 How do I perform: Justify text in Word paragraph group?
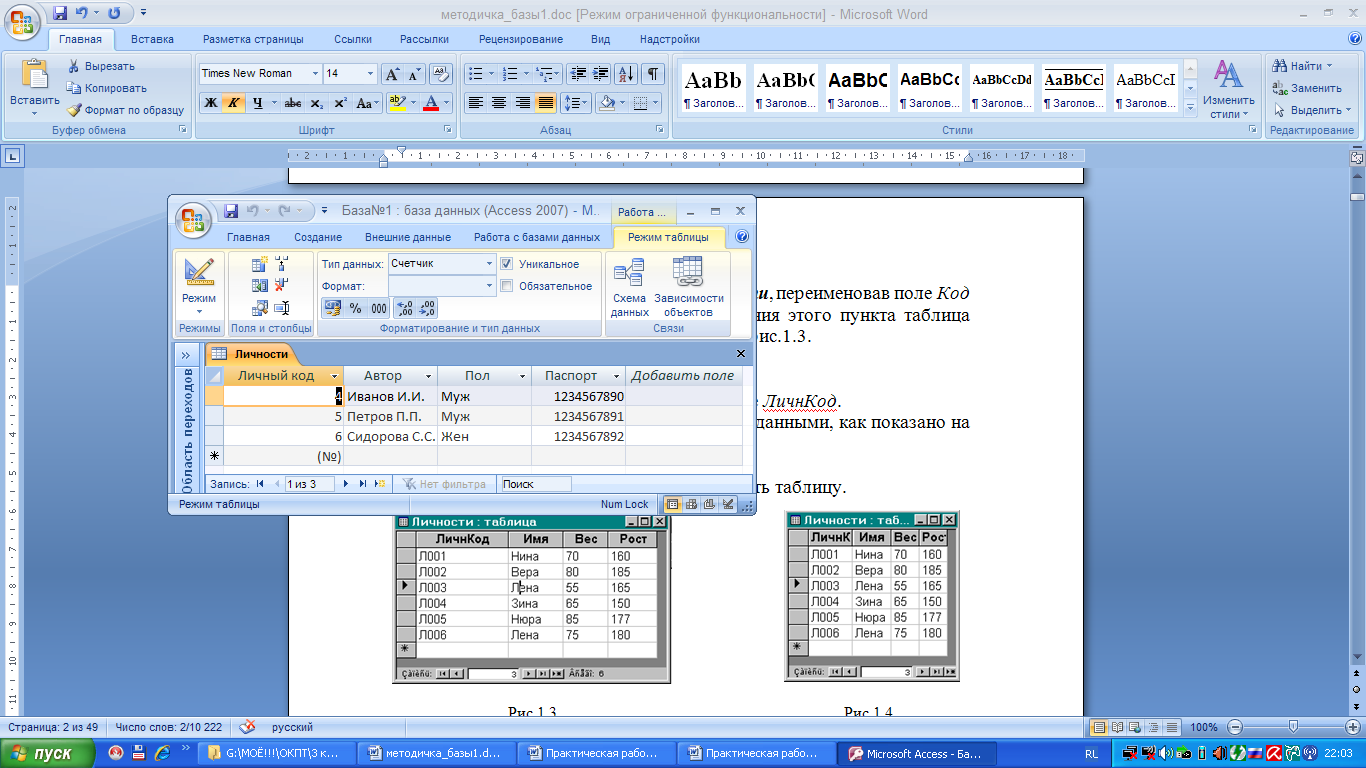point(546,103)
